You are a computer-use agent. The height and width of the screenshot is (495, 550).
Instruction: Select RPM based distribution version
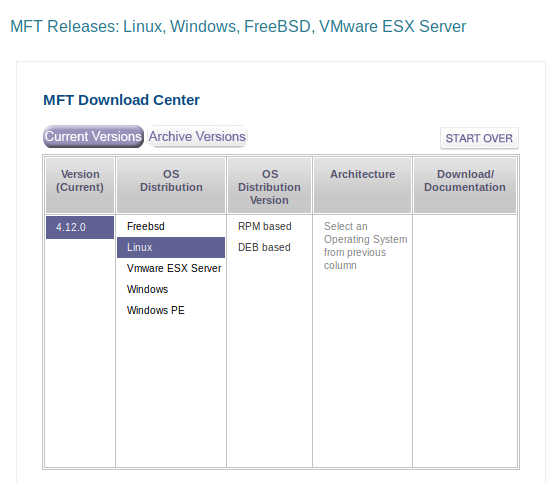pos(264,226)
